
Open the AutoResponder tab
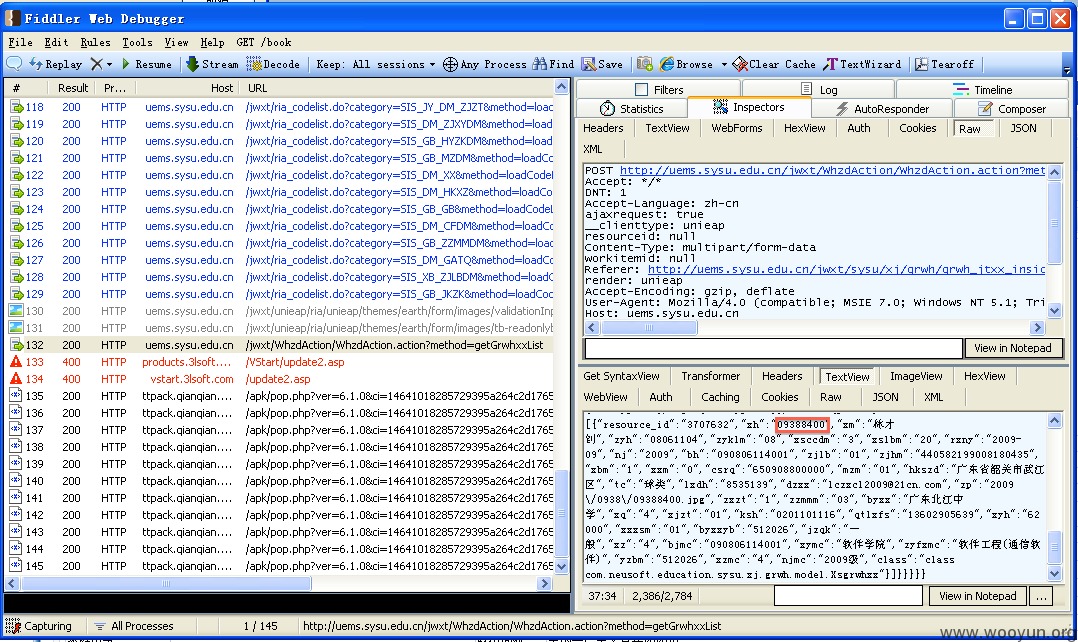point(882,109)
